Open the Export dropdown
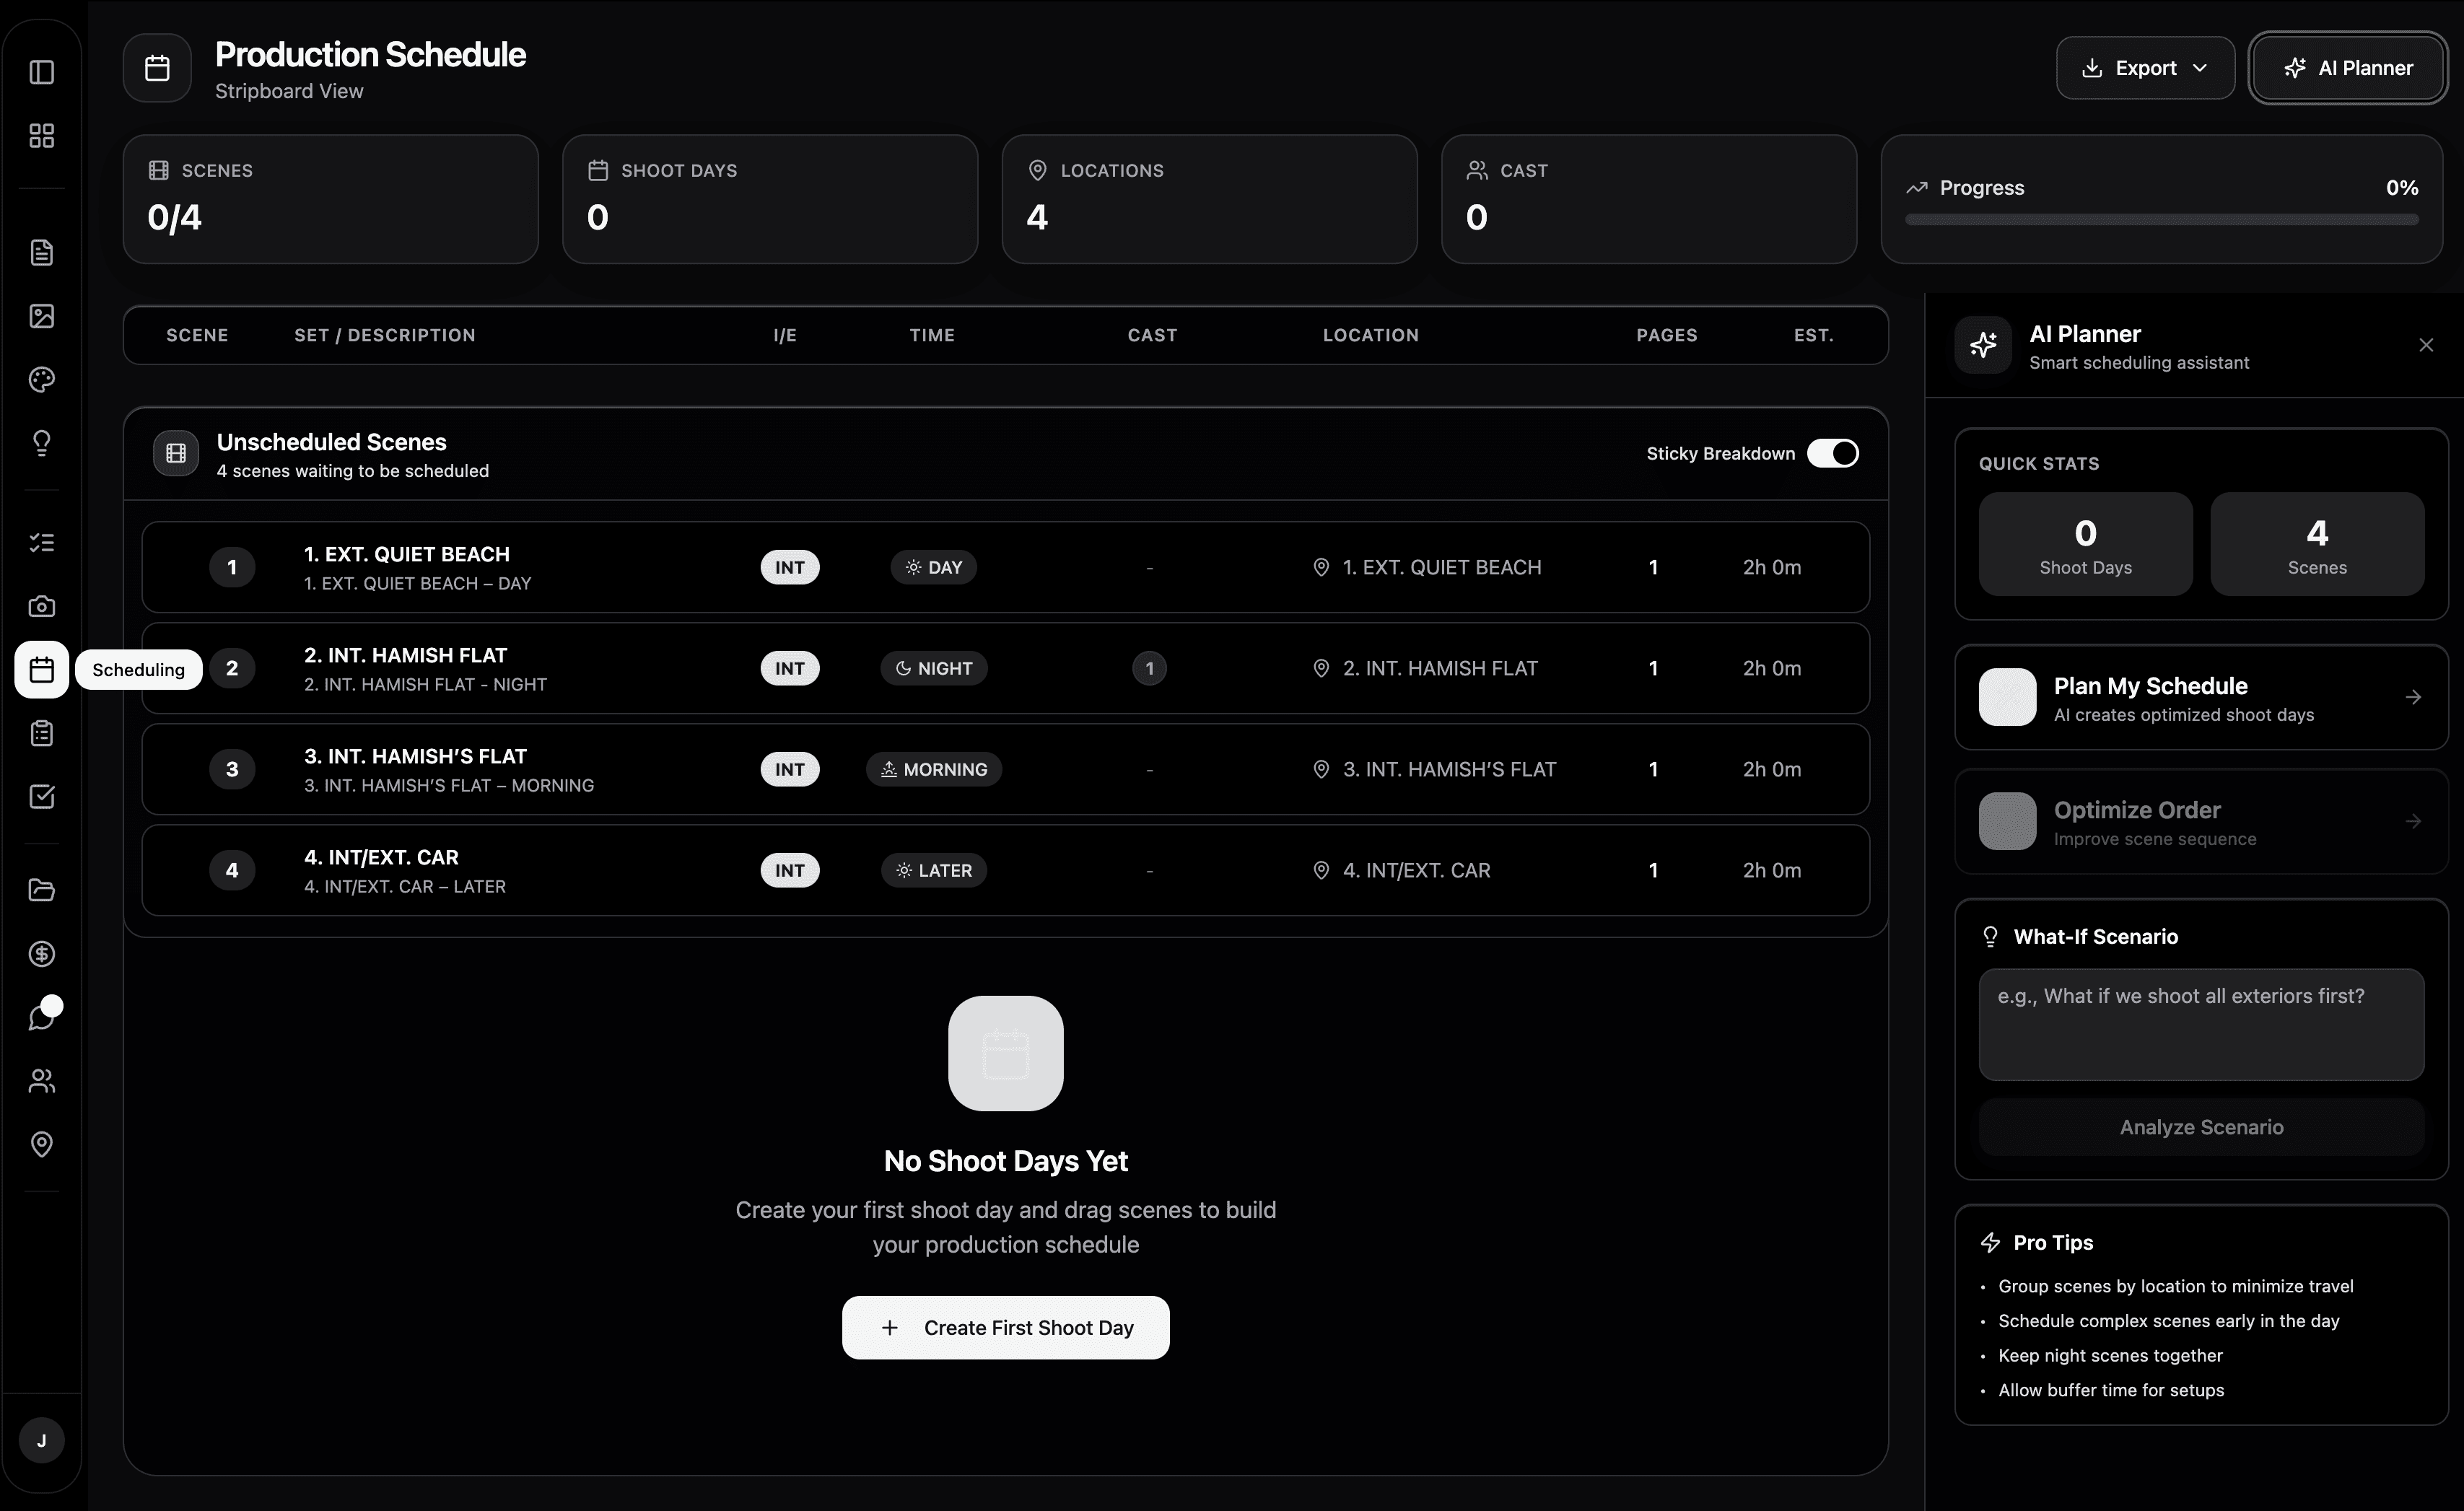Viewport: 2464px width, 1511px height. coord(2145,68)
